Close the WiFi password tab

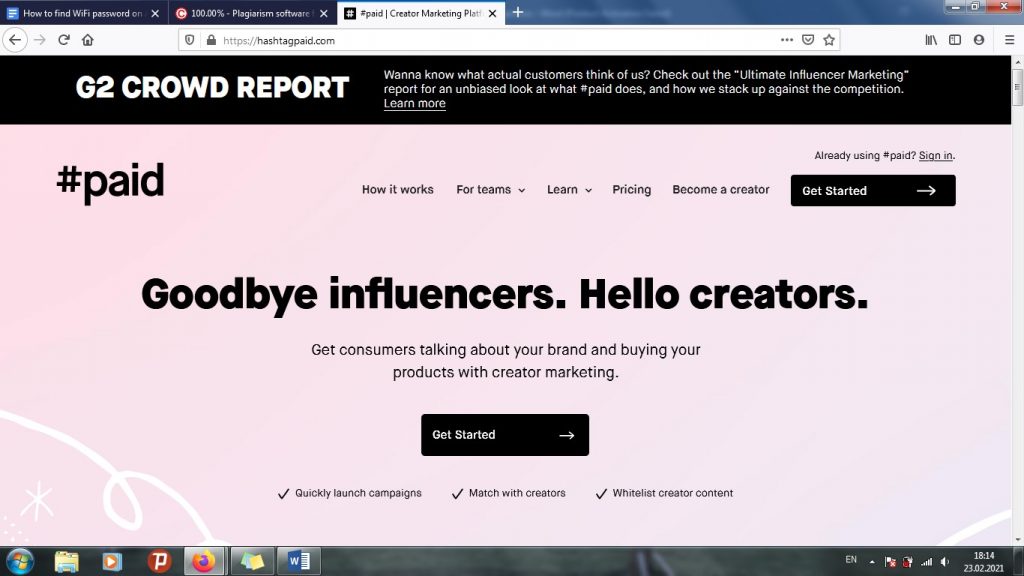tap(155, 13)
